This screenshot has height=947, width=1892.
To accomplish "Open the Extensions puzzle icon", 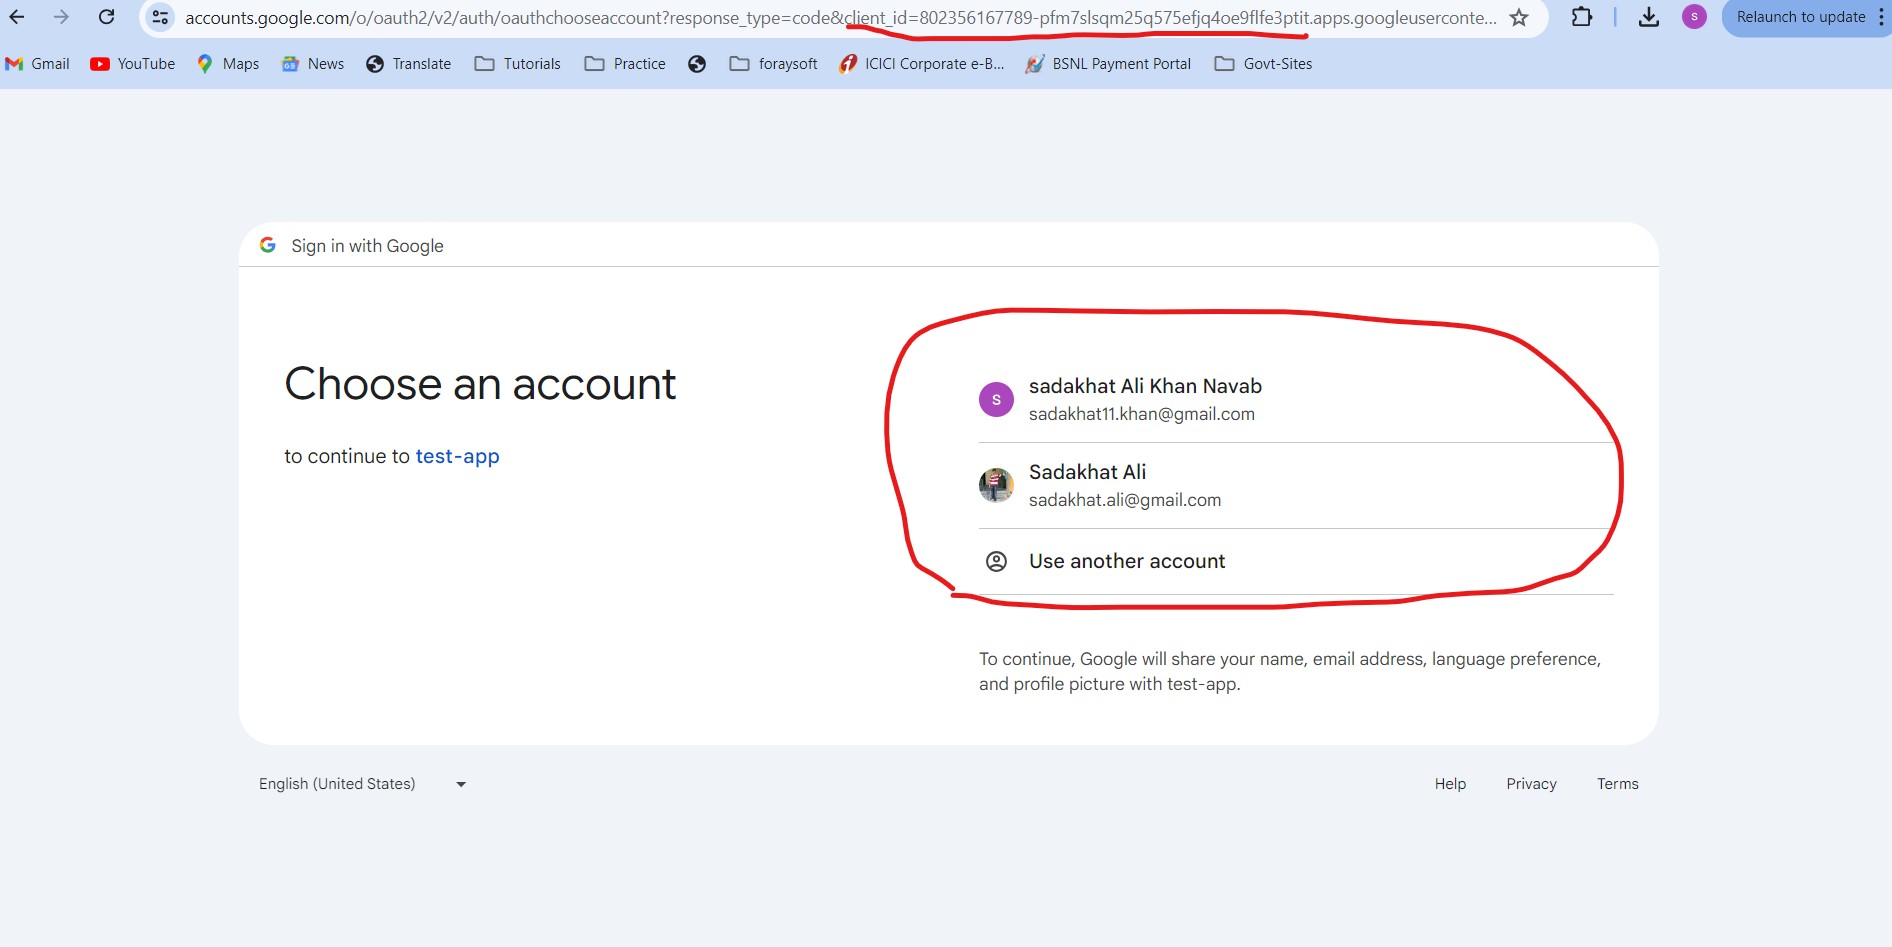I will click(1581, 17).
